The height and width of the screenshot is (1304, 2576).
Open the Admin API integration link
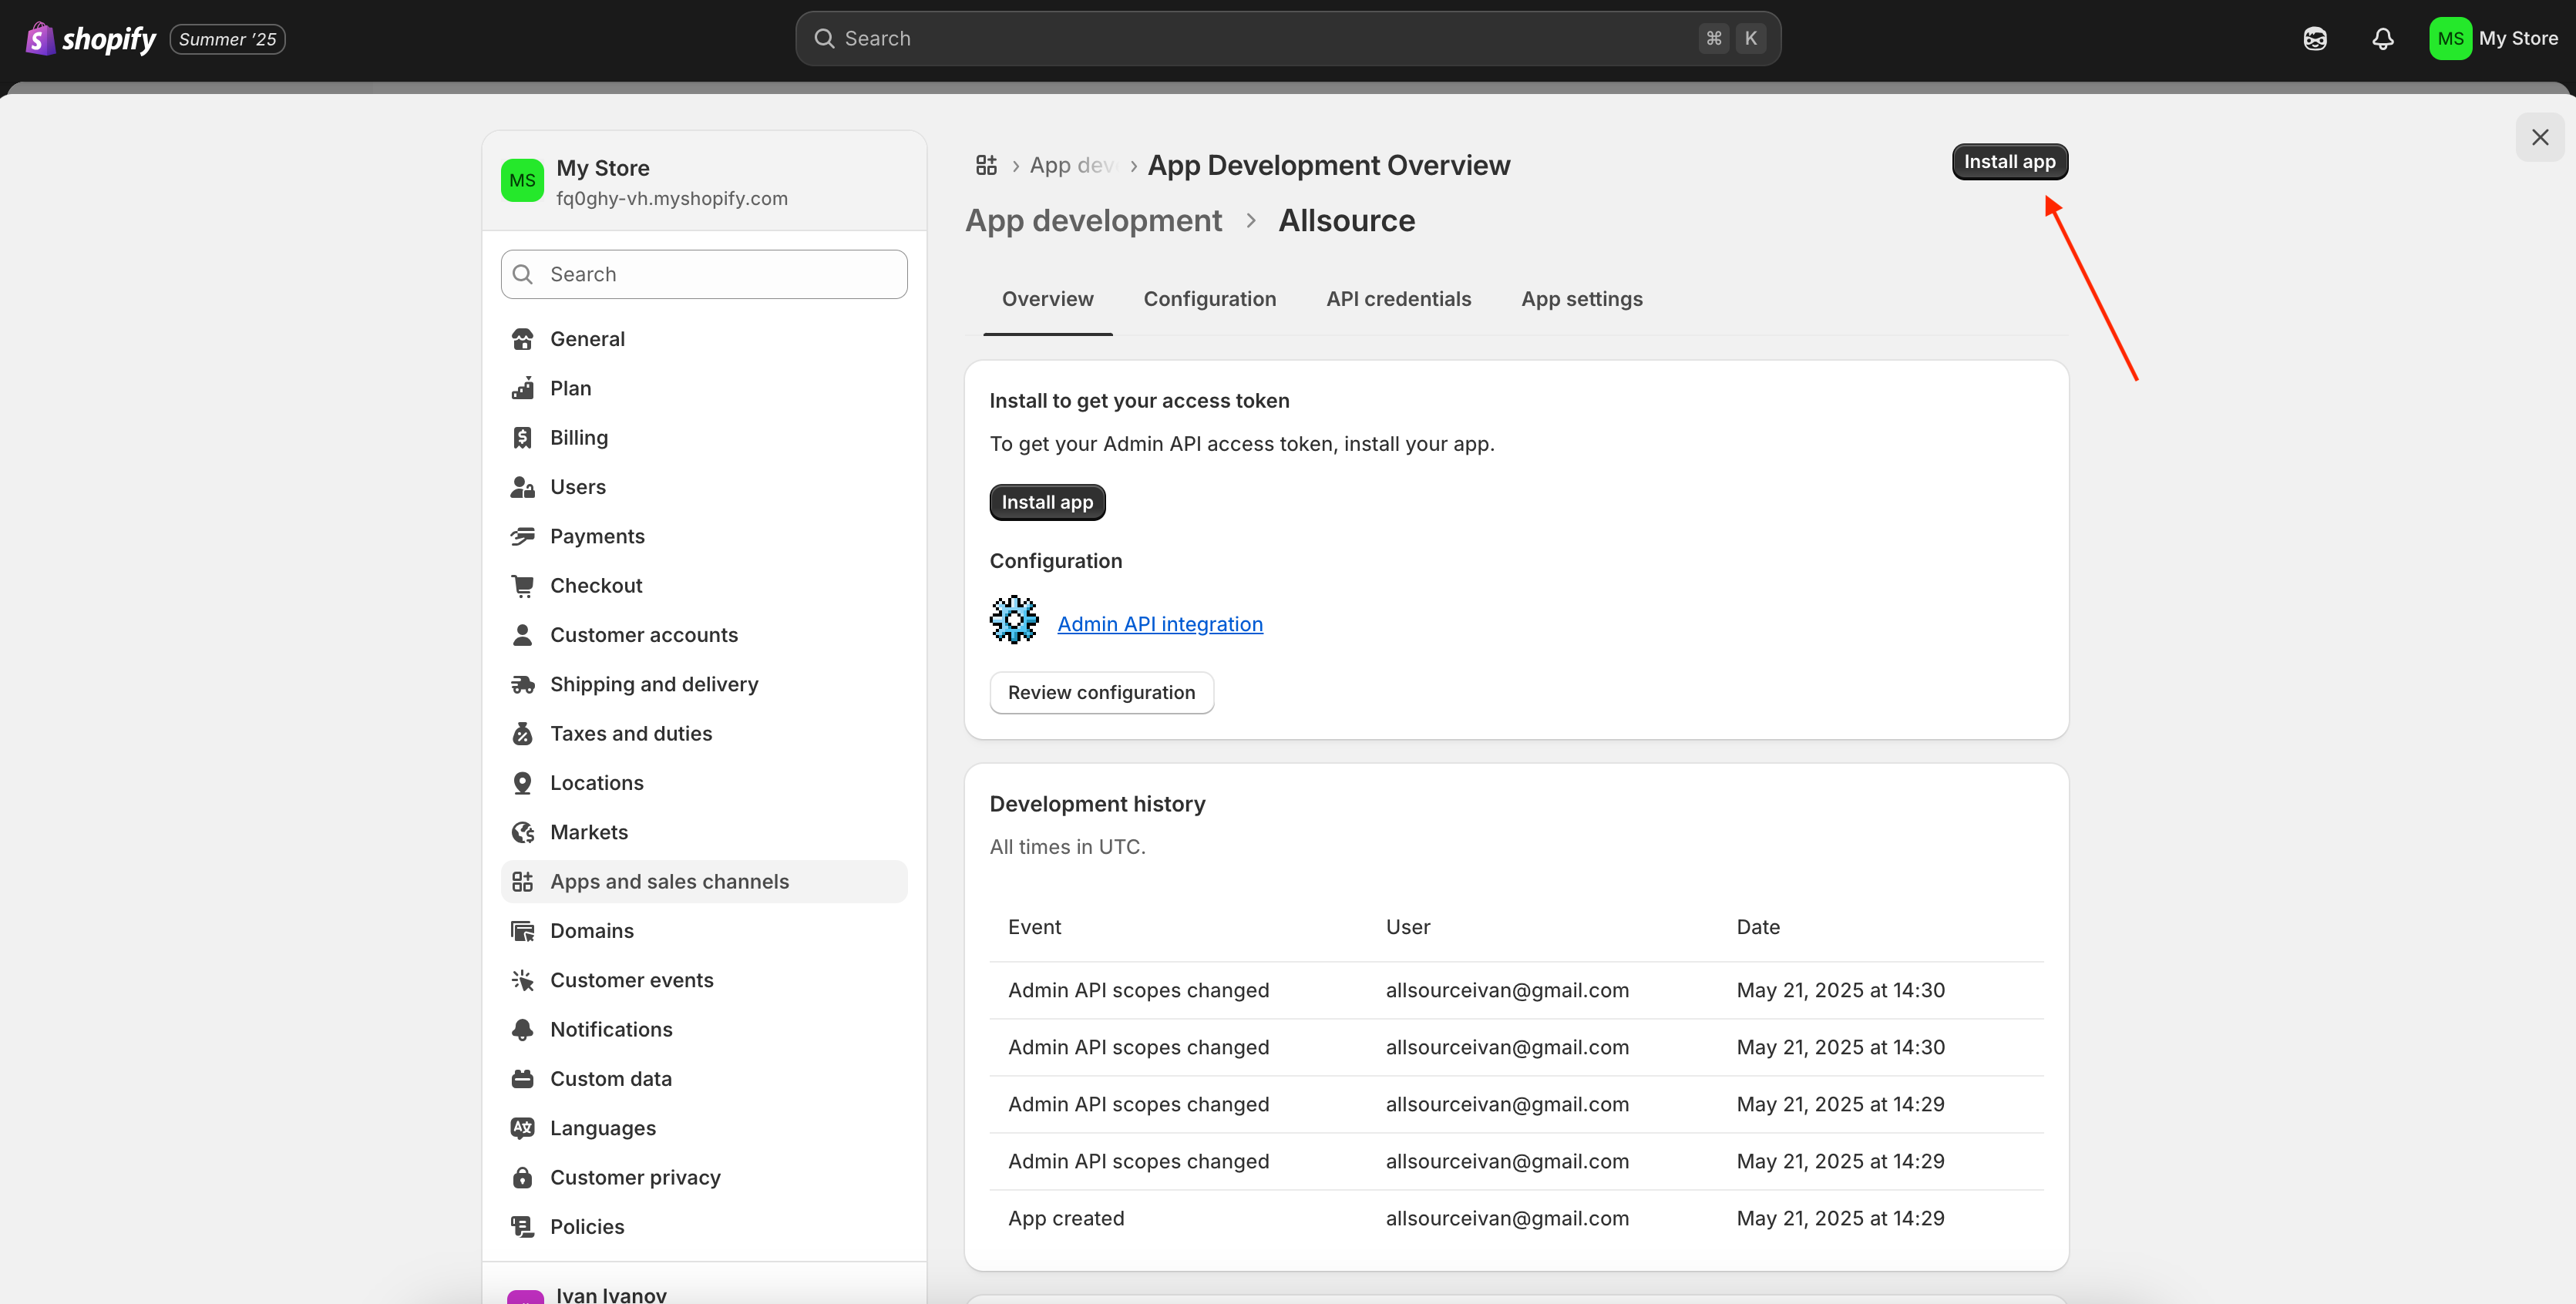pos(1159,624)
